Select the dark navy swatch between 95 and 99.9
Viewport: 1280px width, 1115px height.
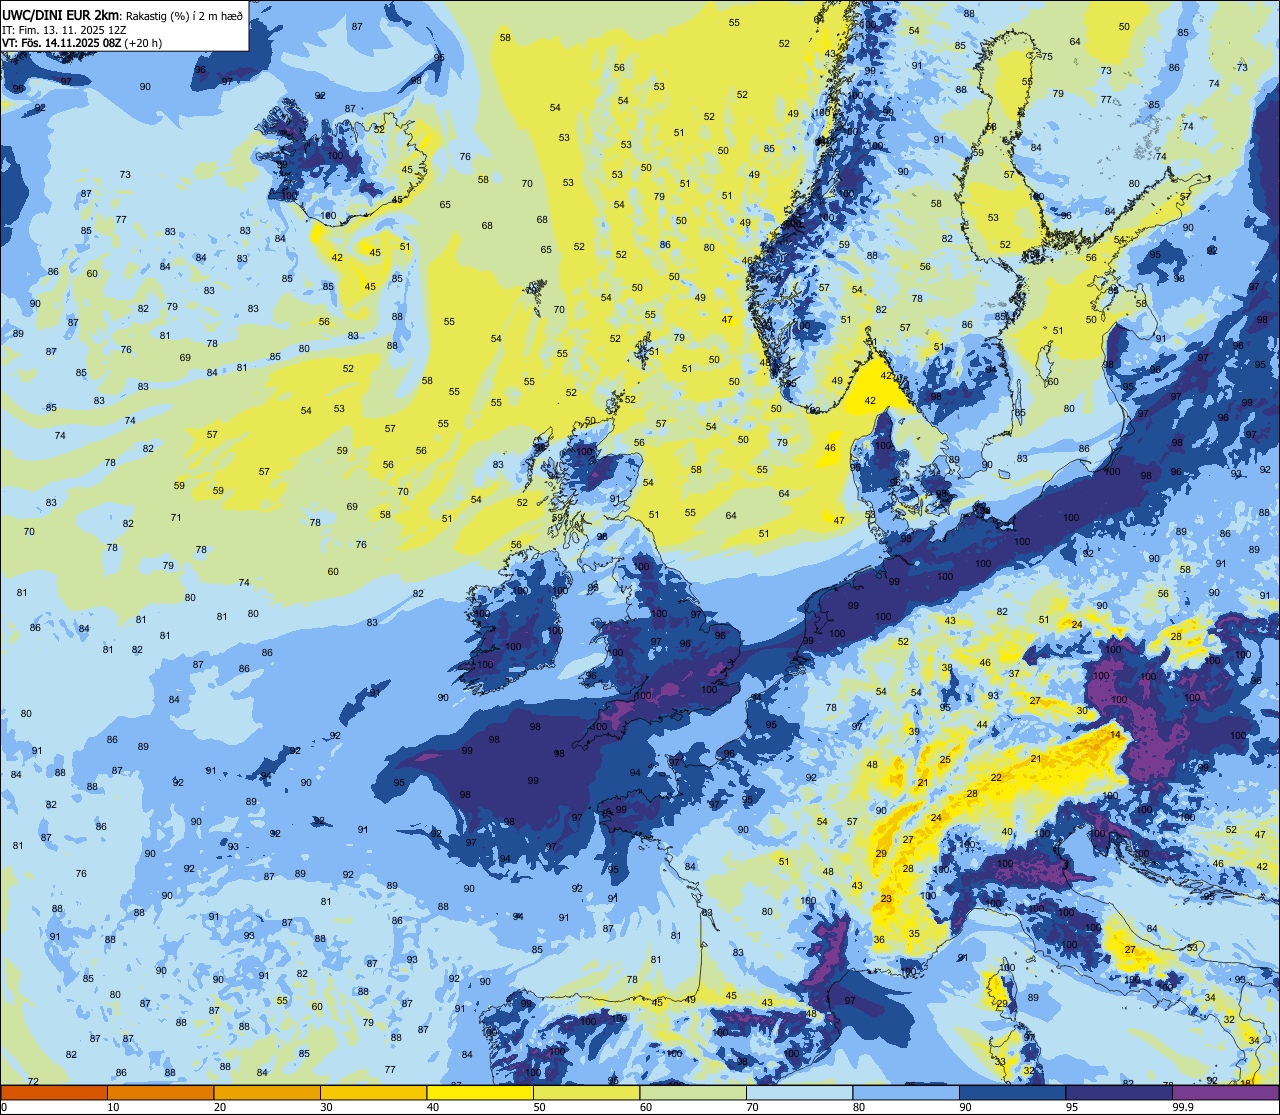pos(1119,1092)
